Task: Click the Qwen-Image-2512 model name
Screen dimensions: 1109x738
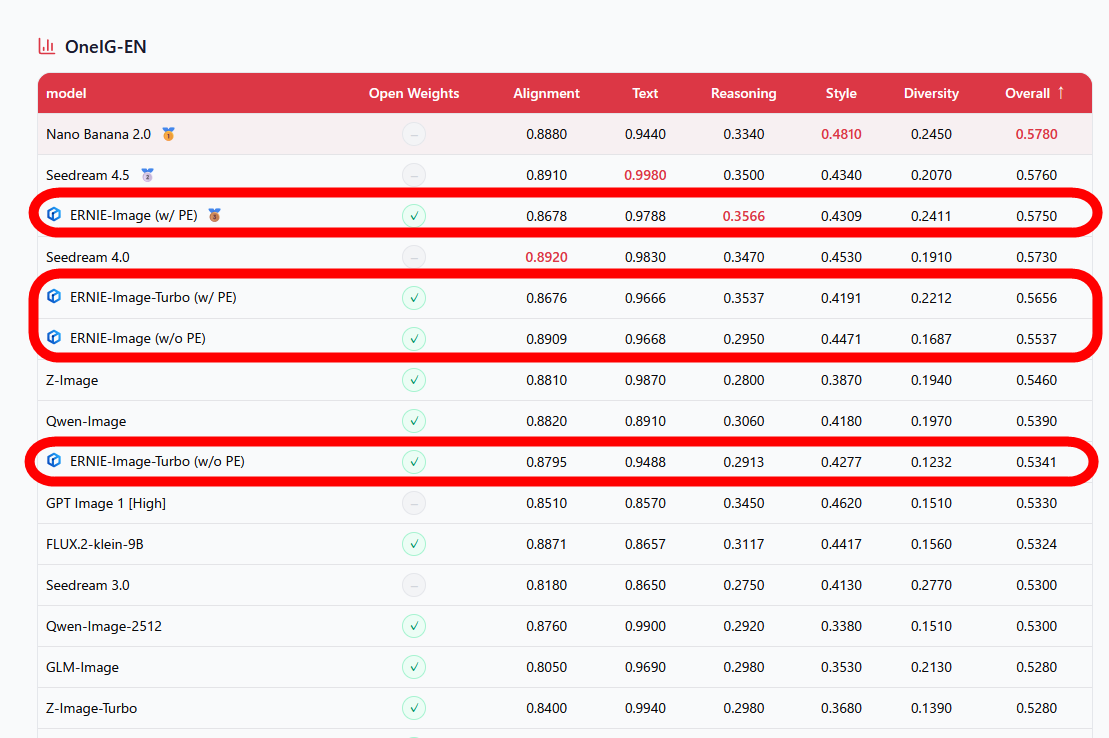Action: click(104, 626)
